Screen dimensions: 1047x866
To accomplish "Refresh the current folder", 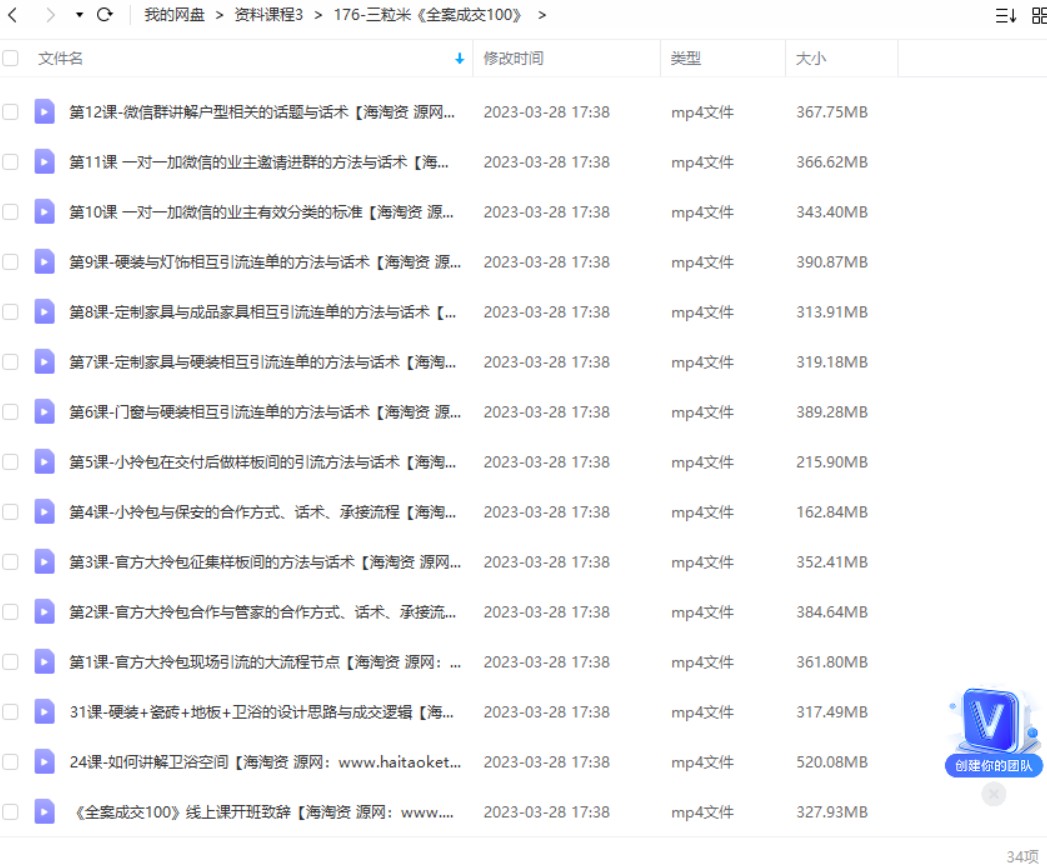I will (x=105, y=15).
